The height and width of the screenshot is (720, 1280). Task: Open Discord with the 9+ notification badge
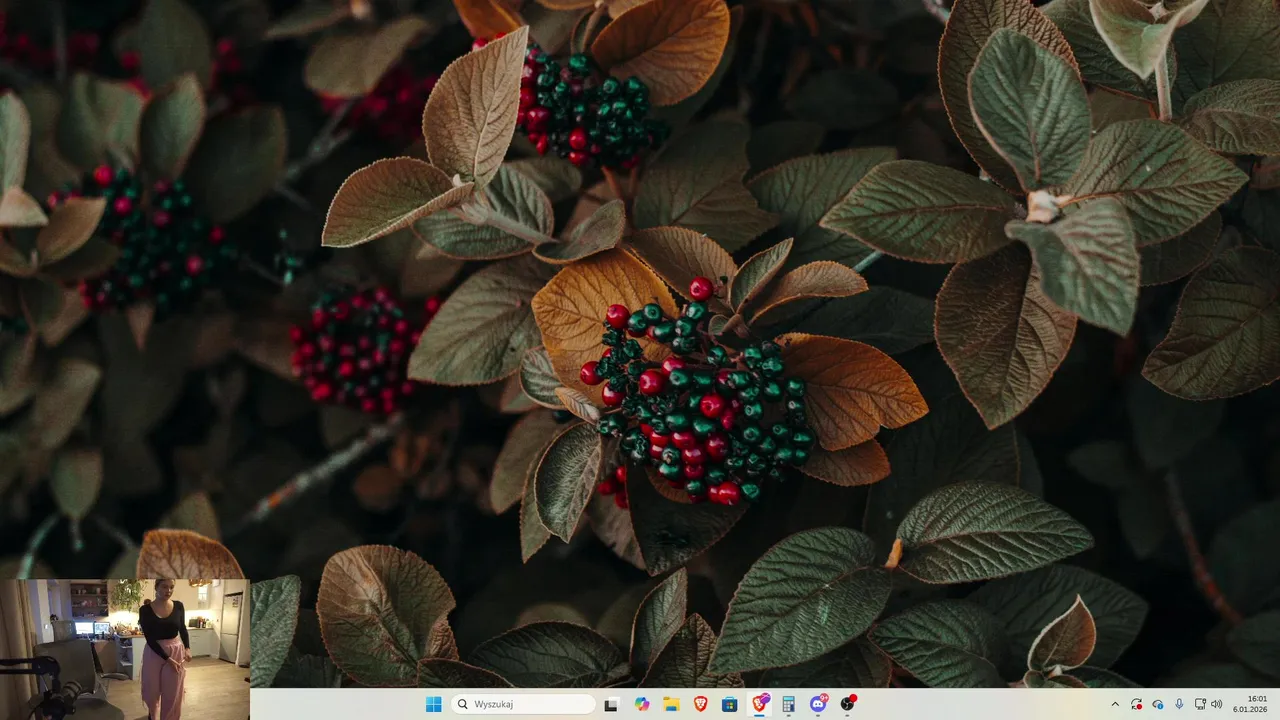[x=818, y=704]
